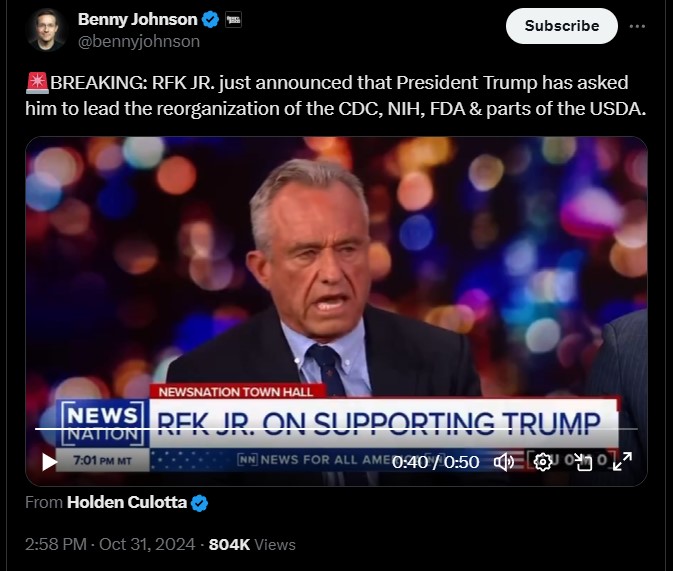Screen dimensions: 673x571
Task: Click the blue verified badge beside Benny Johnson
Action: click(x=210, y=20)
